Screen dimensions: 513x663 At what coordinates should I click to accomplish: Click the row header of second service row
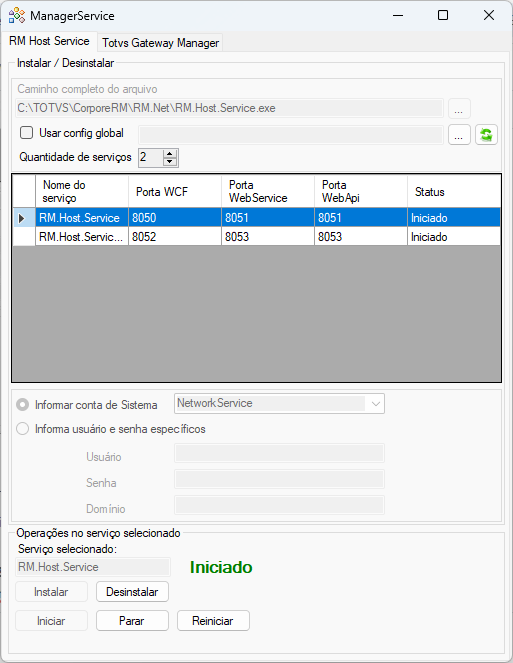24,237
